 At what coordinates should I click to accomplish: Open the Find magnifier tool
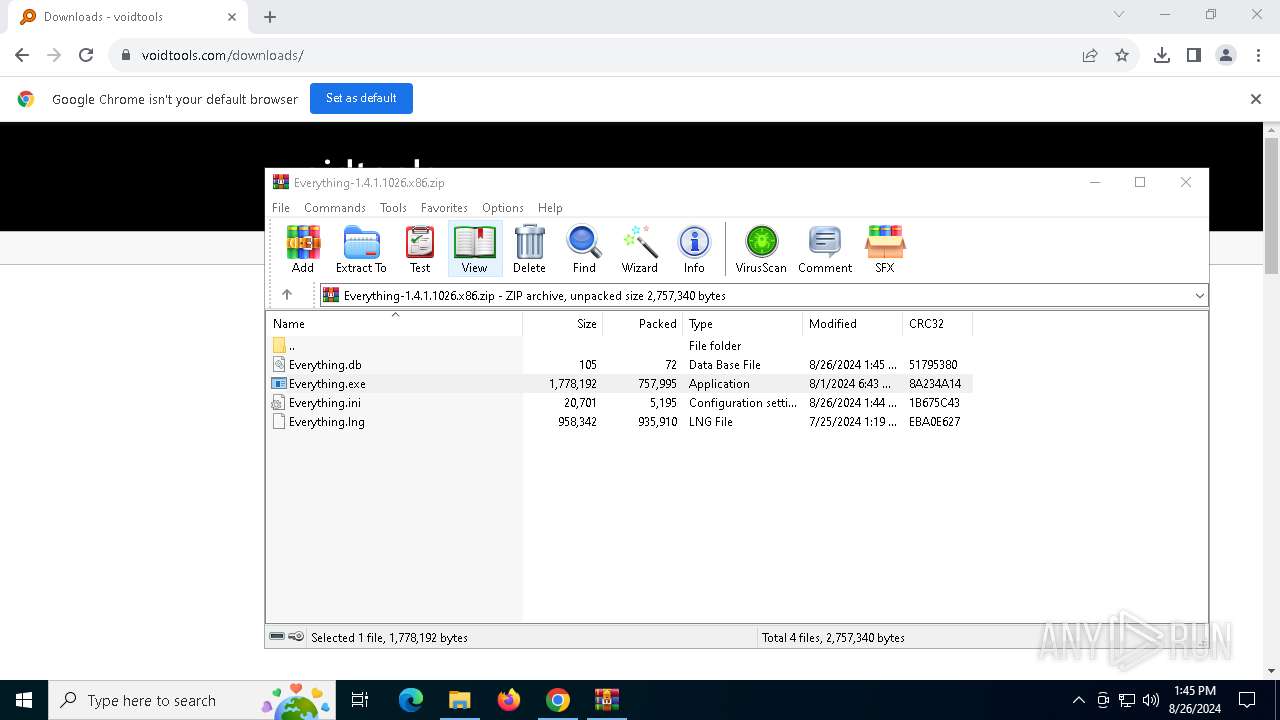point(584,249)
